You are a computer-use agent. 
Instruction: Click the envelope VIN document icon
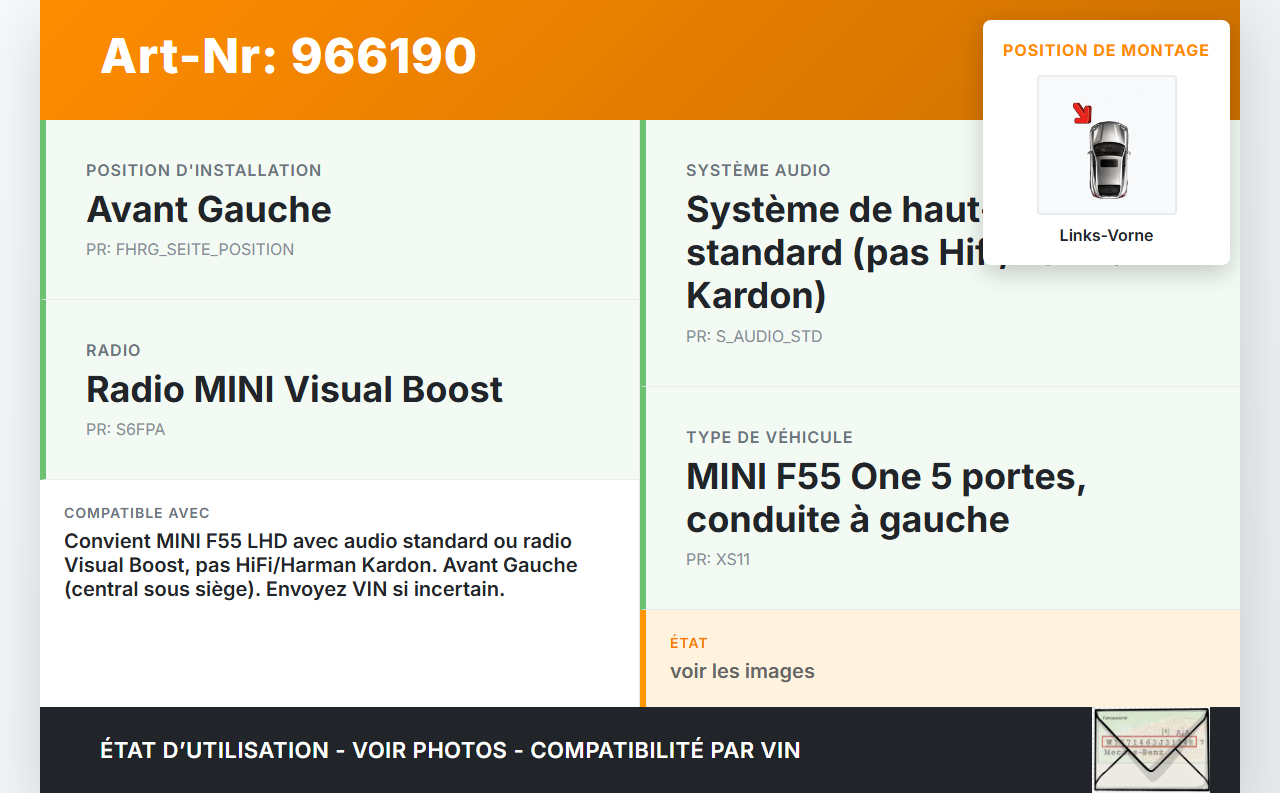pos(1151,749)
